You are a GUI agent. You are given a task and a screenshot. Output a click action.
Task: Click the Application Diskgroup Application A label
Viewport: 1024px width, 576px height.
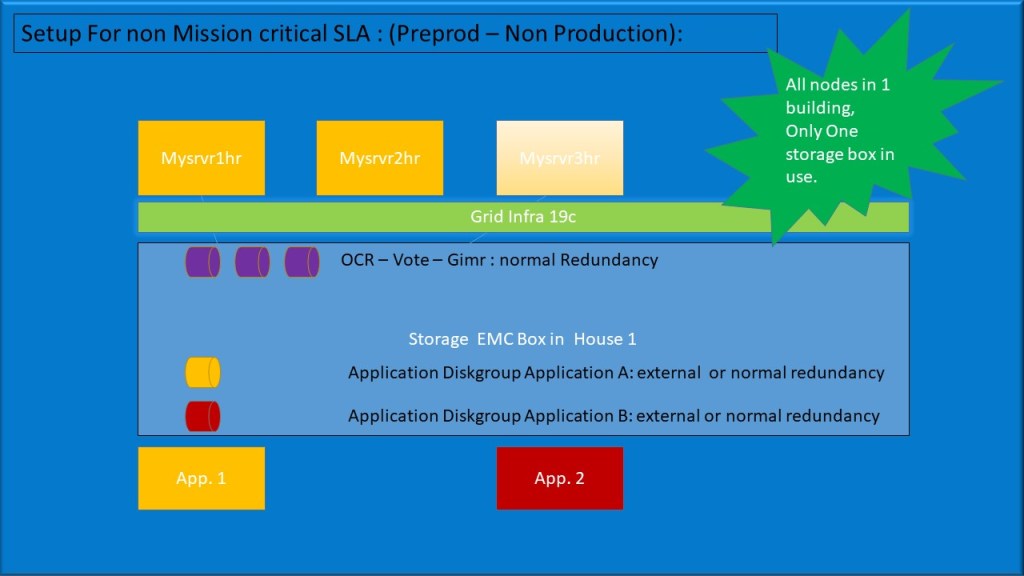[615, 373]
